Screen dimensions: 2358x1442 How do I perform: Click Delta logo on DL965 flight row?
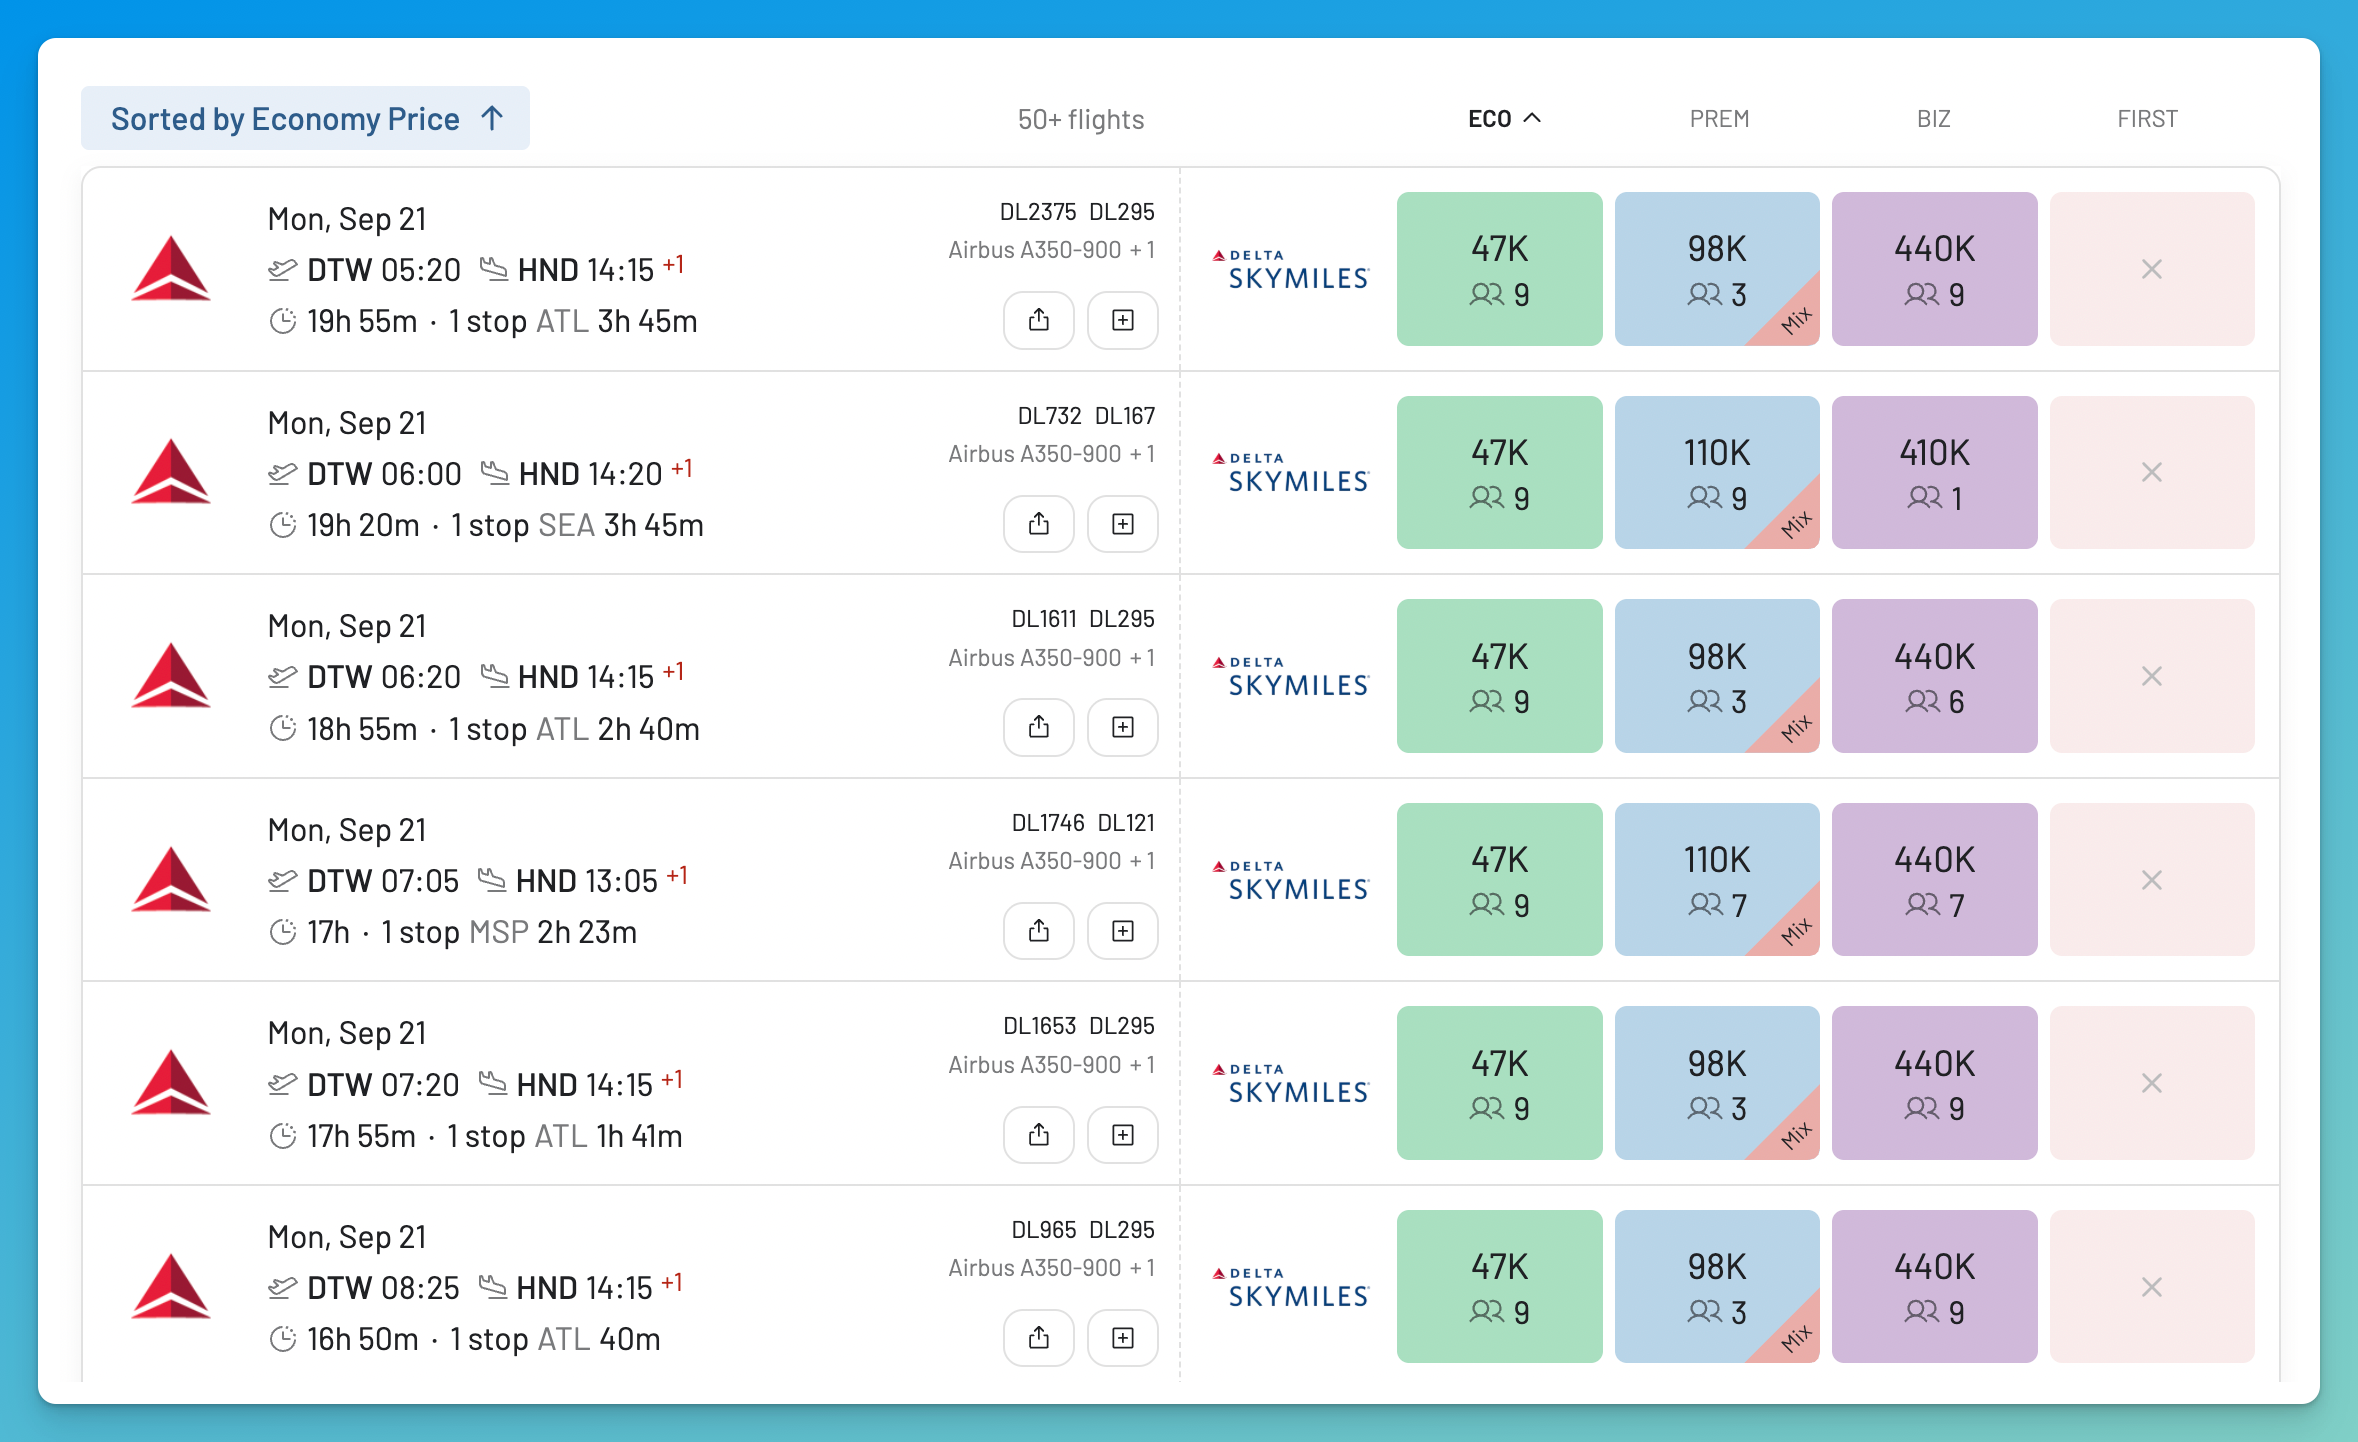point(171,1286)
